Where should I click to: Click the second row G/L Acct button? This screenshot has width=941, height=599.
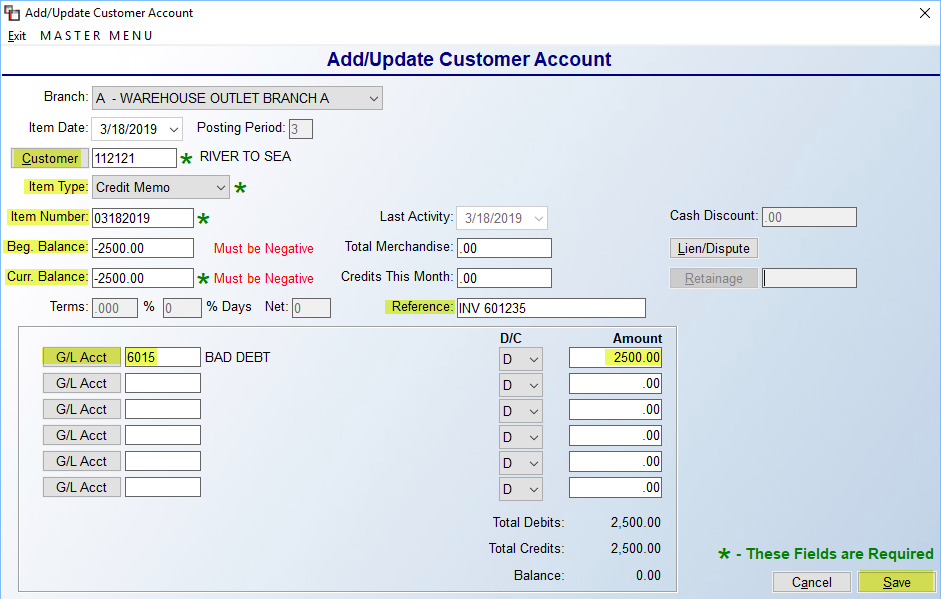[x=82, y=383]
